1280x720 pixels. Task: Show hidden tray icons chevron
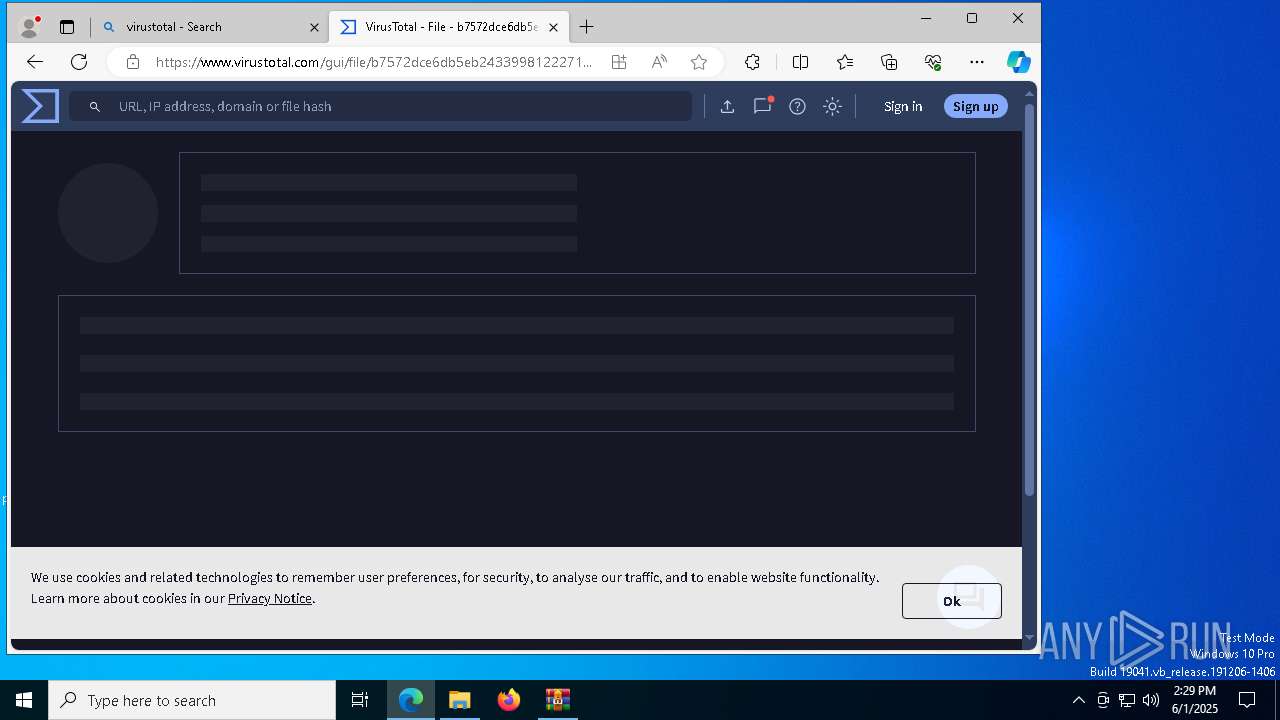[1078, 700]
